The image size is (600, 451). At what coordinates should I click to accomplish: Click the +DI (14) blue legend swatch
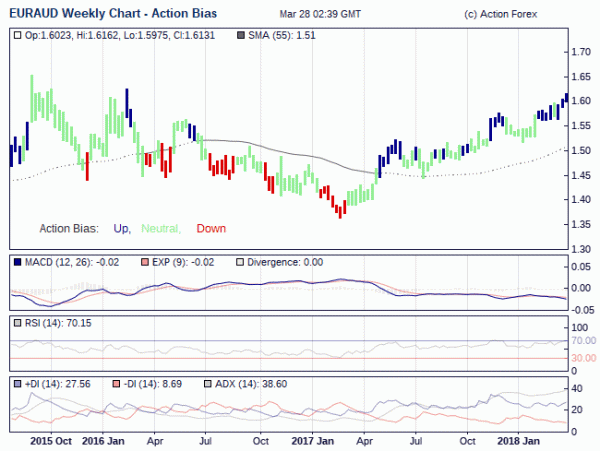point(17,384)
